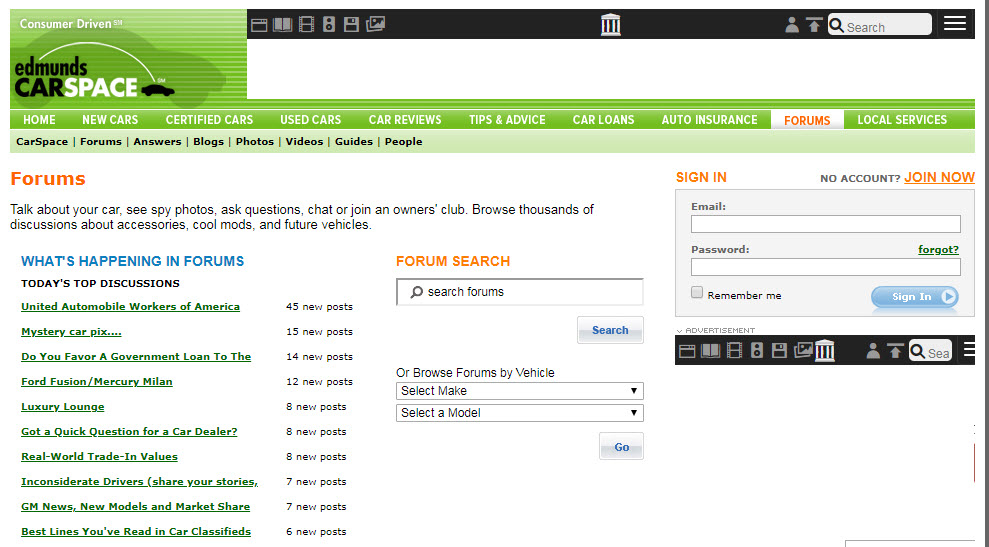
Task: Collapse the Advertisement chevron
Action: click(679, 331)
